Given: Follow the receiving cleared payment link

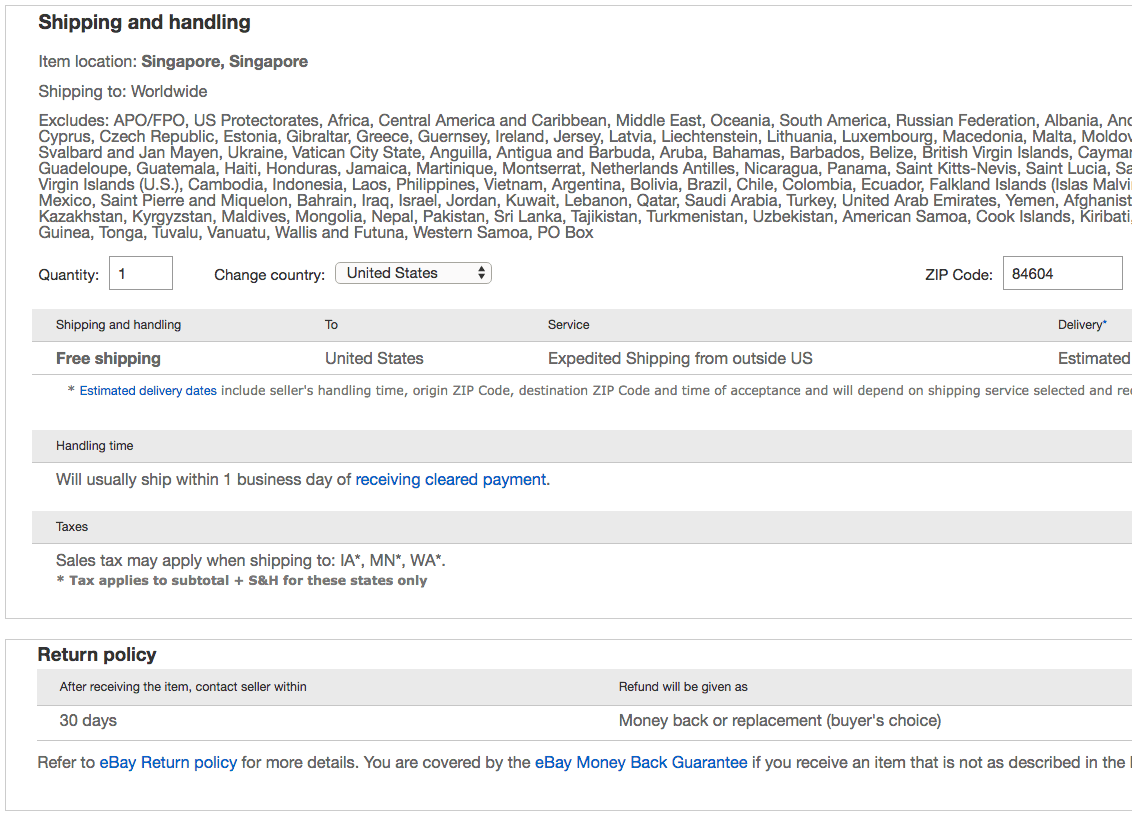Looking at the screenshot, I should (x=450, y=480).
